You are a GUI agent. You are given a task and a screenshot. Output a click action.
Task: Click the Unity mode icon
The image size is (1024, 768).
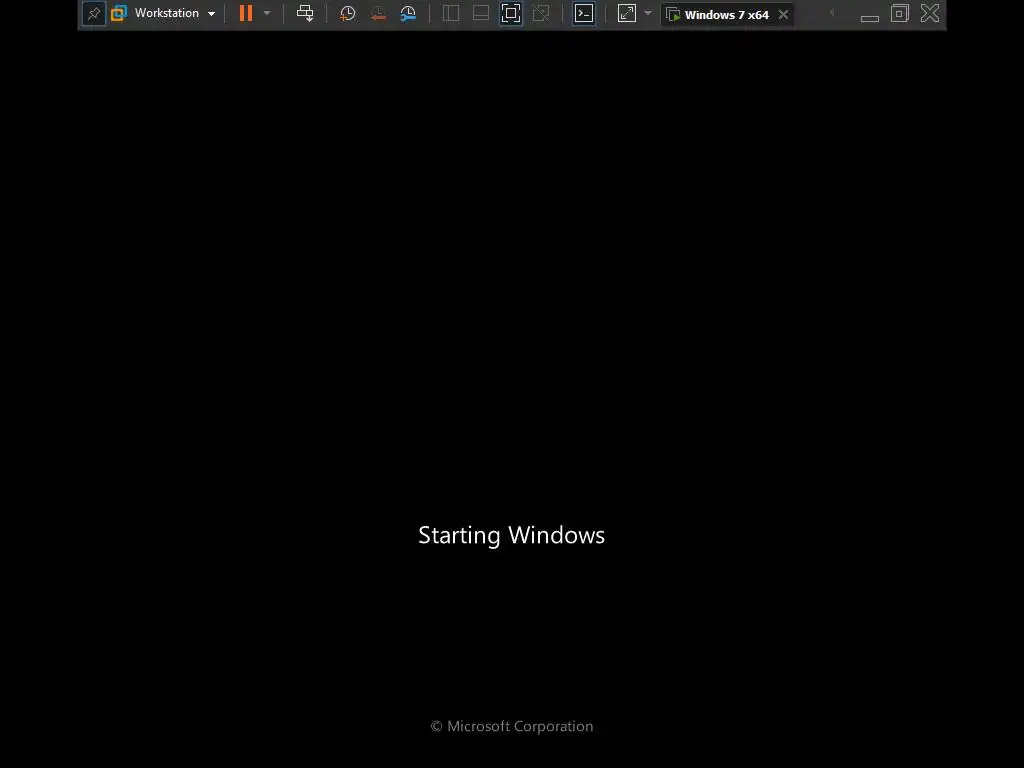coord(541,13)
